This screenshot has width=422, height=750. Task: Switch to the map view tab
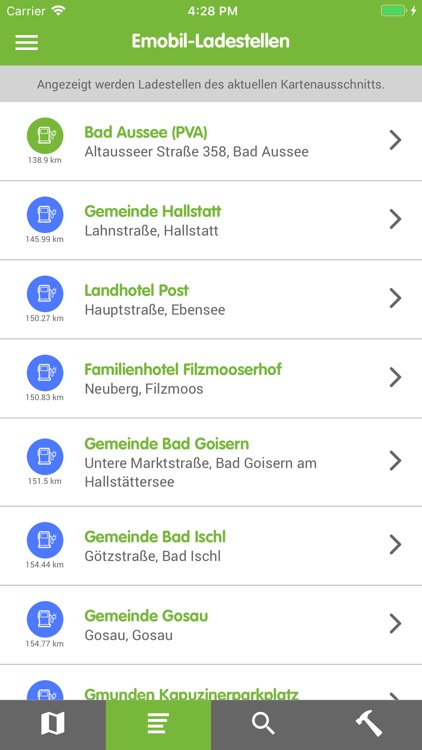(x=53, y=725)
